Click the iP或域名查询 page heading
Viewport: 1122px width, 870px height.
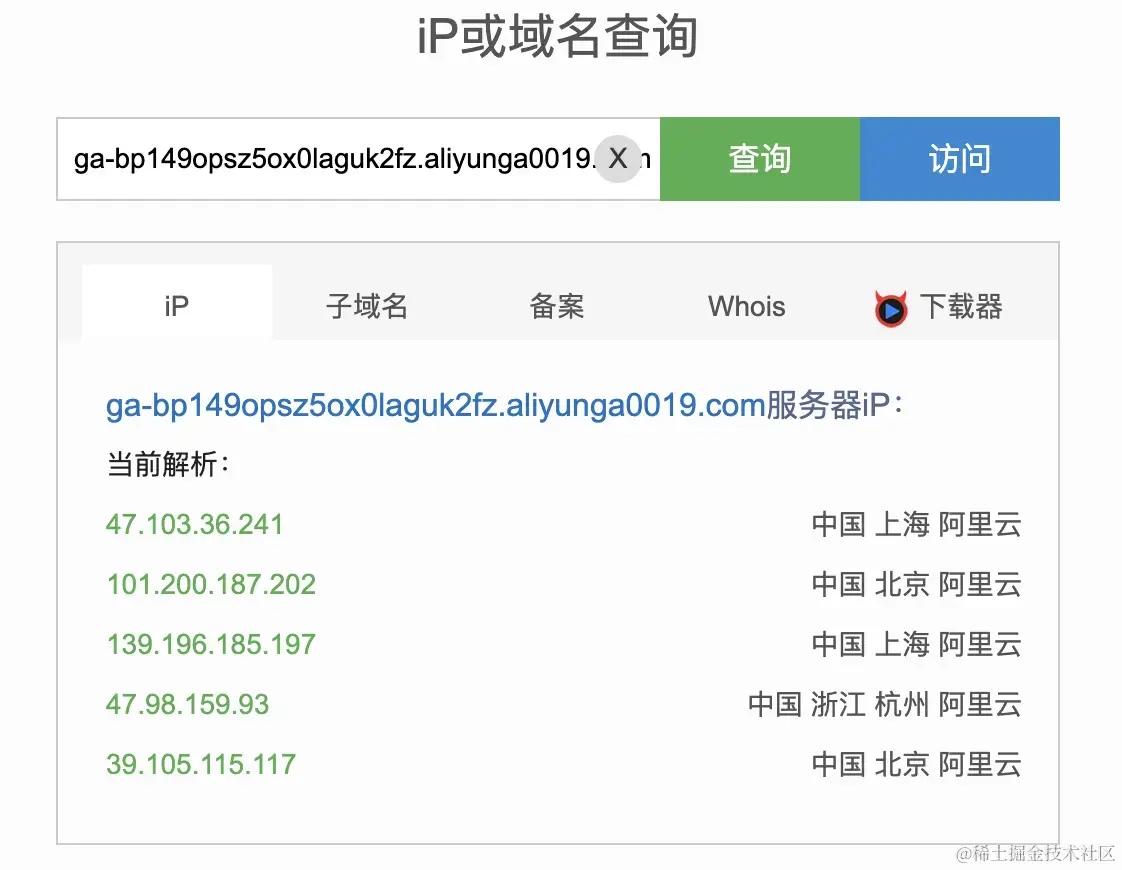point(557,36)
